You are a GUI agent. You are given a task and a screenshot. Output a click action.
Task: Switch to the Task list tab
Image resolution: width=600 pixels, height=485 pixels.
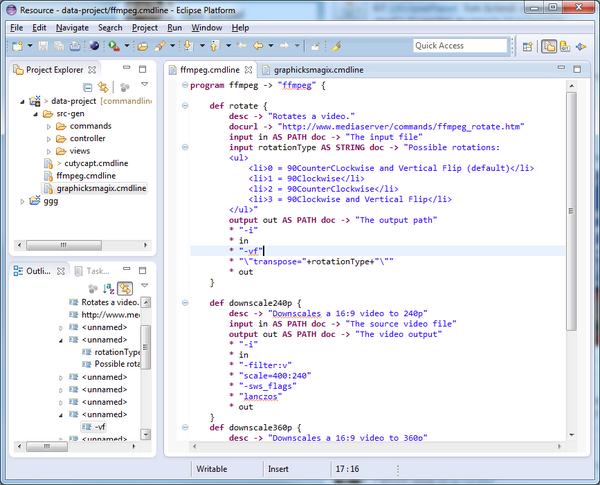click(x=92, y=271)
